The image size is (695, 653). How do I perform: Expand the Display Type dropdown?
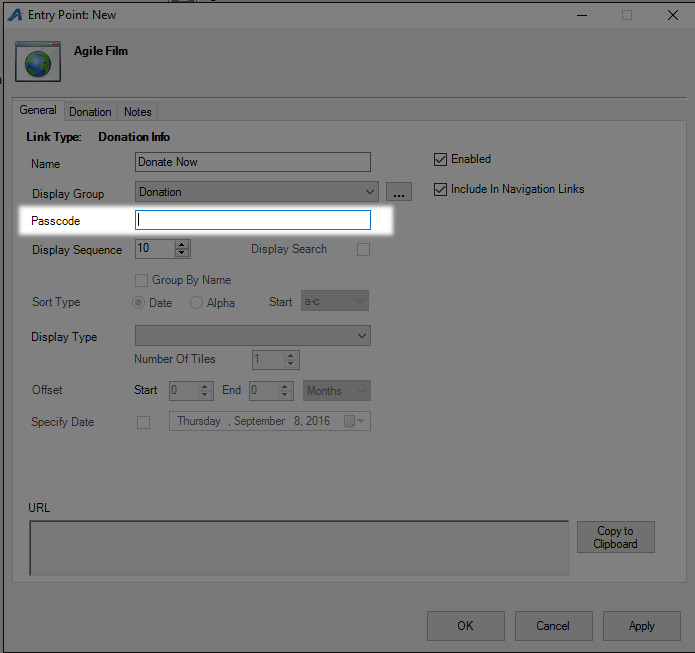tap(253, 336)
